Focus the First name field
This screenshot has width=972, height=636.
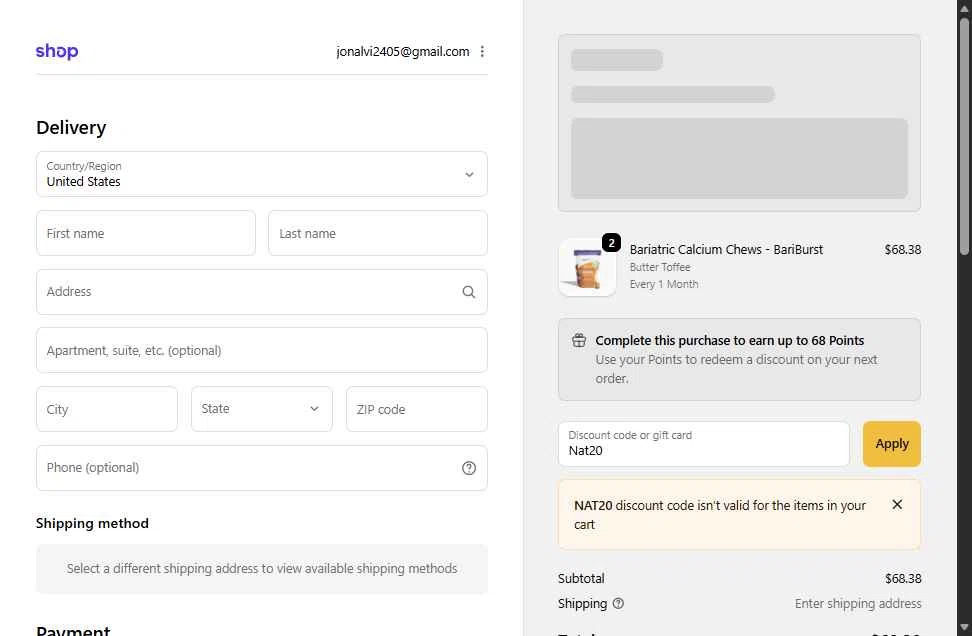[146, 233]
